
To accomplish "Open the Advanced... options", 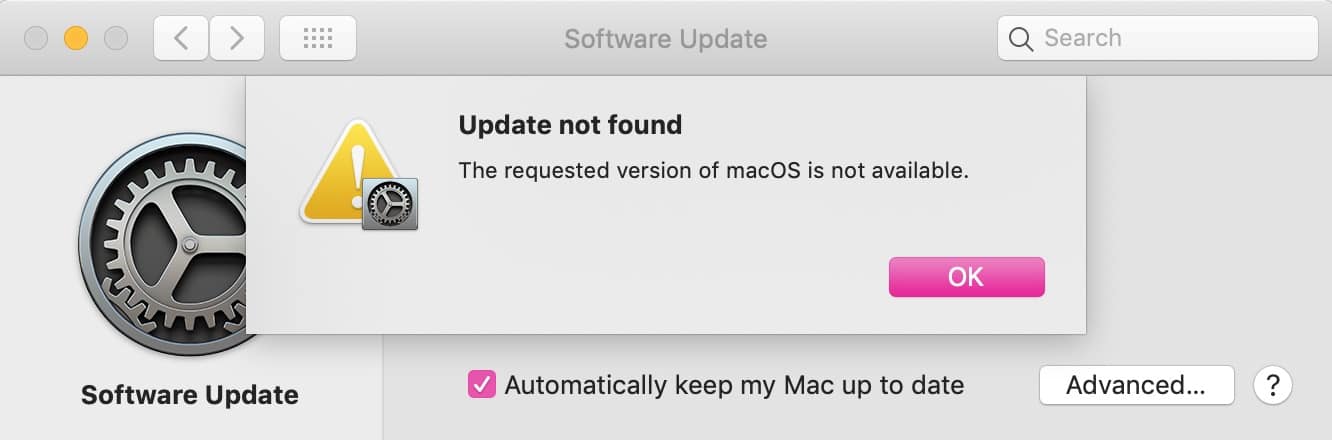I will pyautogui.click(x=1136, y=385).
